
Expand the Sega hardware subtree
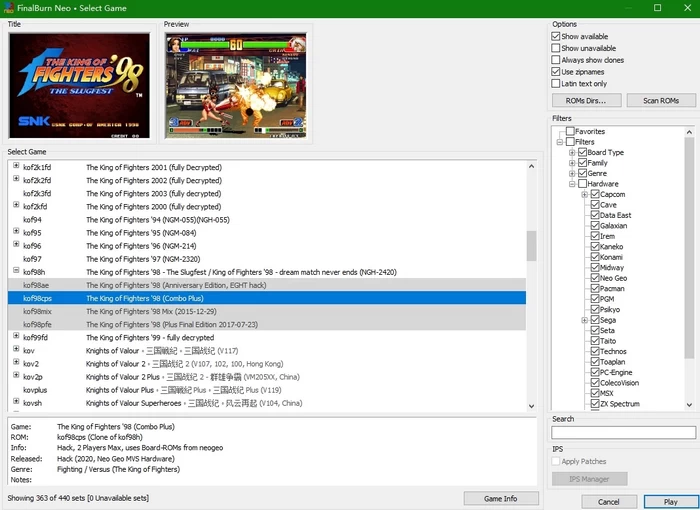(583, 320)
